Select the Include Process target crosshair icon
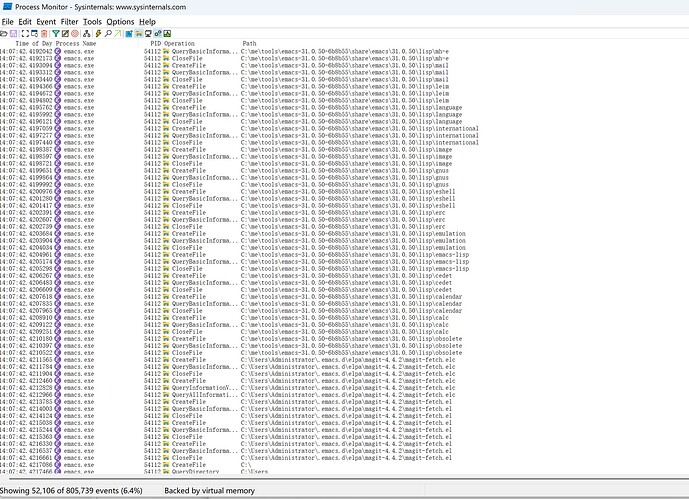The width and height of the screenshot is (689, 499). coord(75,33)
